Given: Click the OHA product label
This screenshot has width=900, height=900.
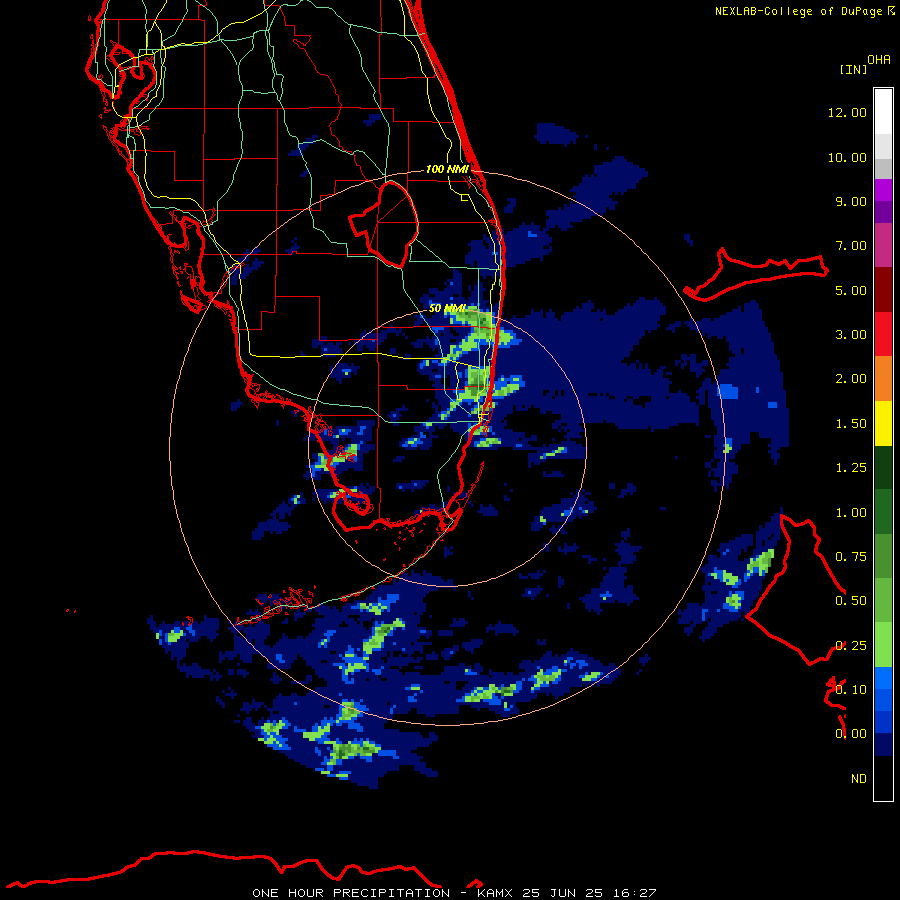Looking at the screenshot, I should click(x=879, y=60).
